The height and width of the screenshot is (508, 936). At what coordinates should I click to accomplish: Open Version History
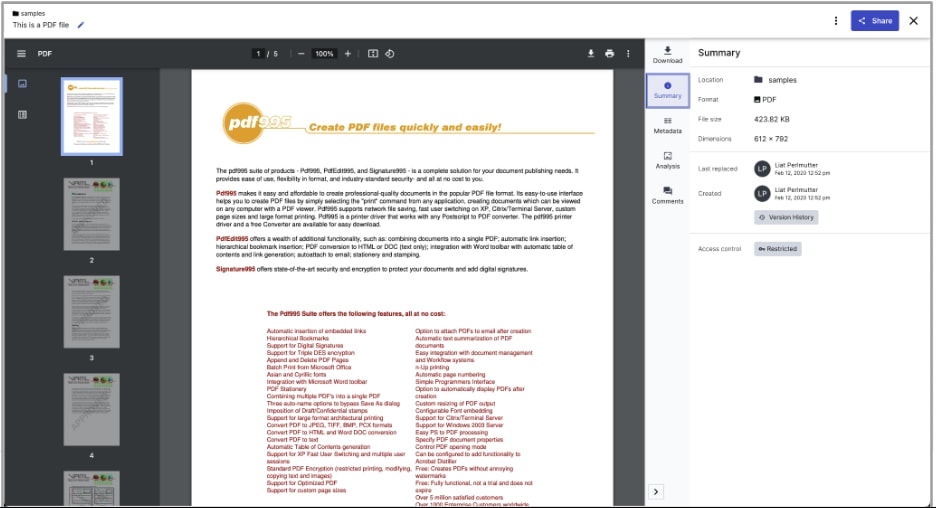[x=786, y=217]
